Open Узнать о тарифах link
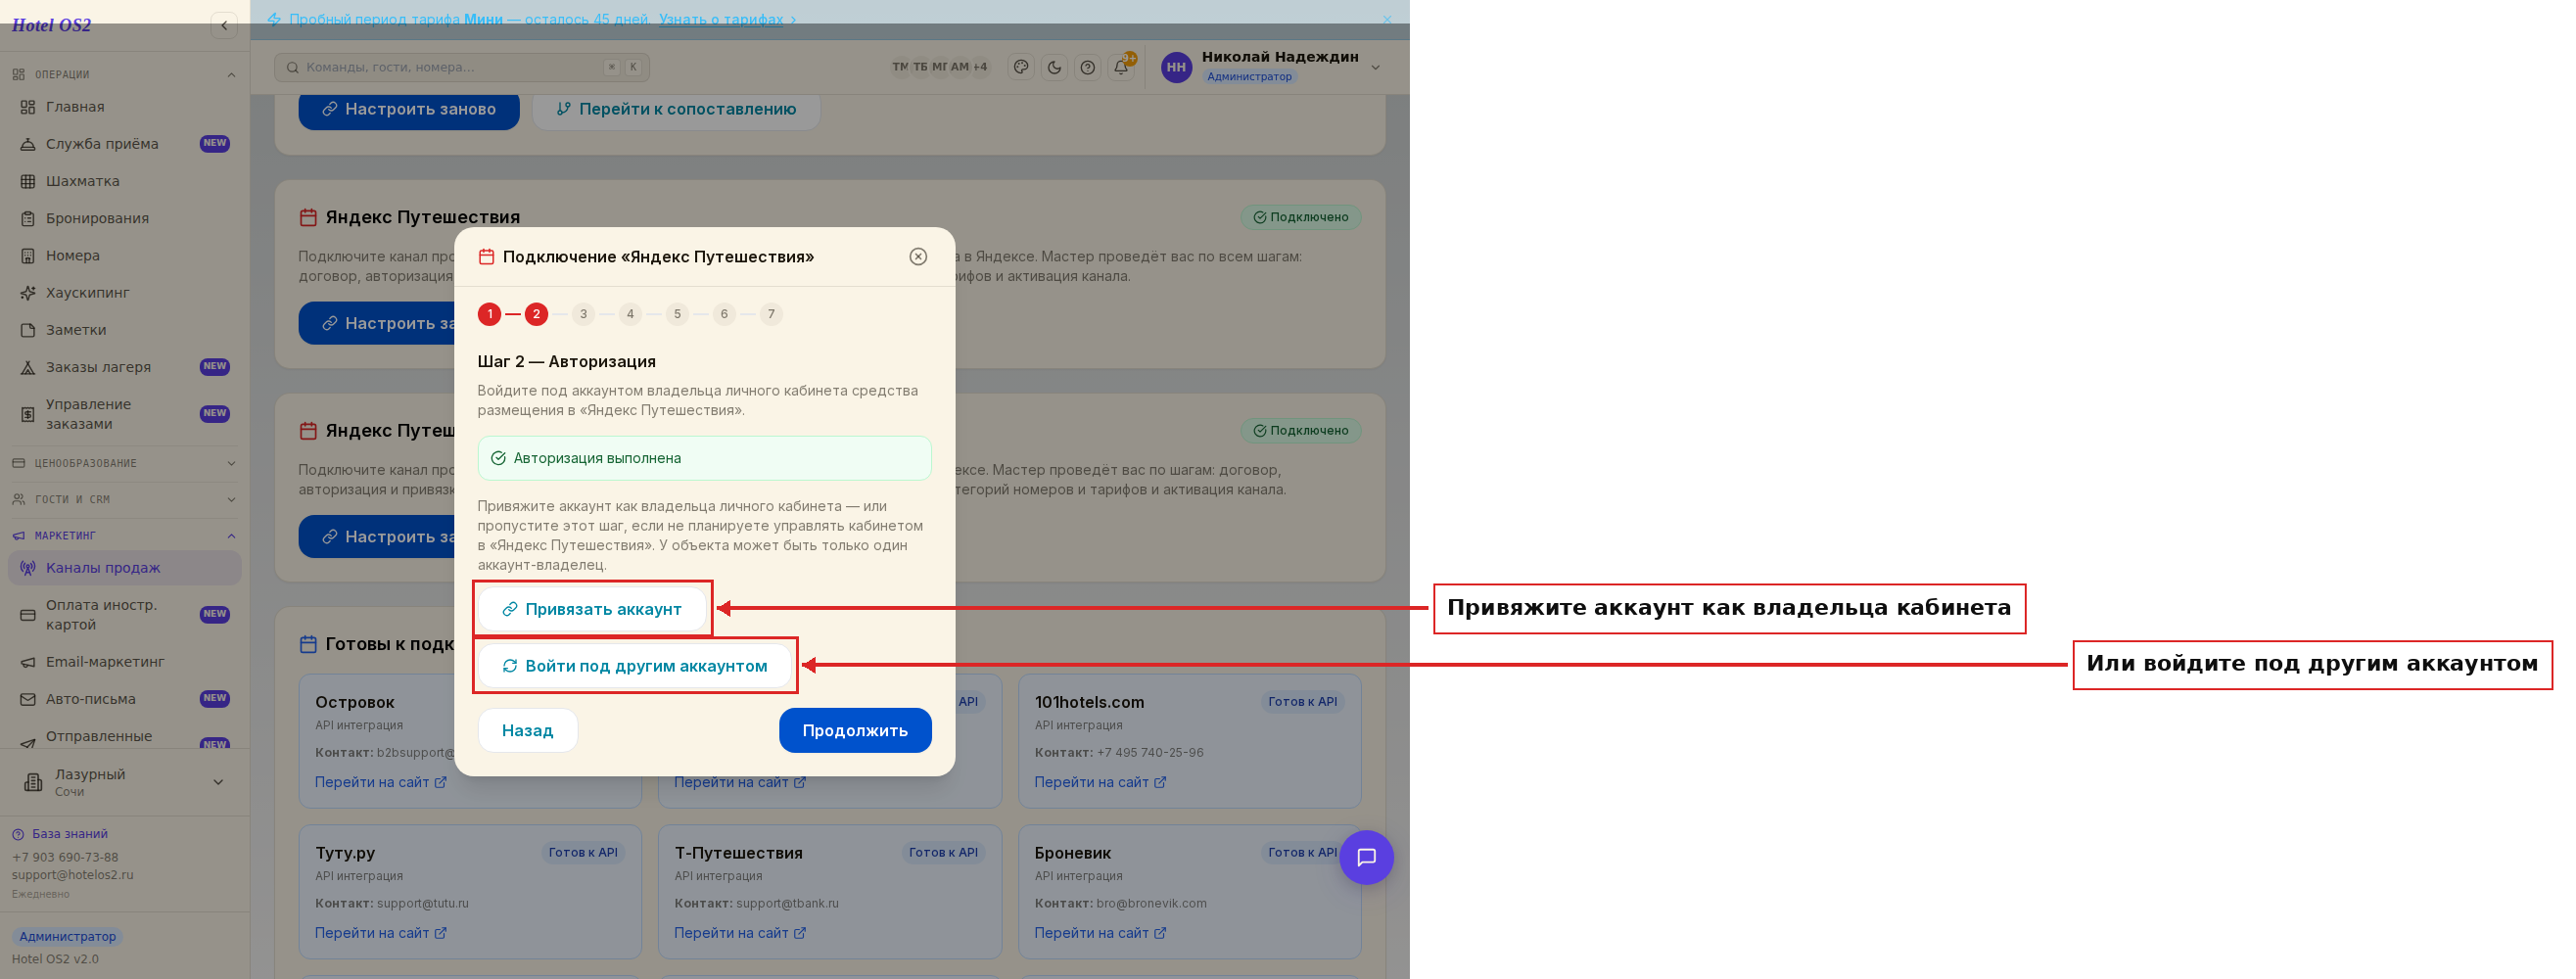 click(727, 19)
